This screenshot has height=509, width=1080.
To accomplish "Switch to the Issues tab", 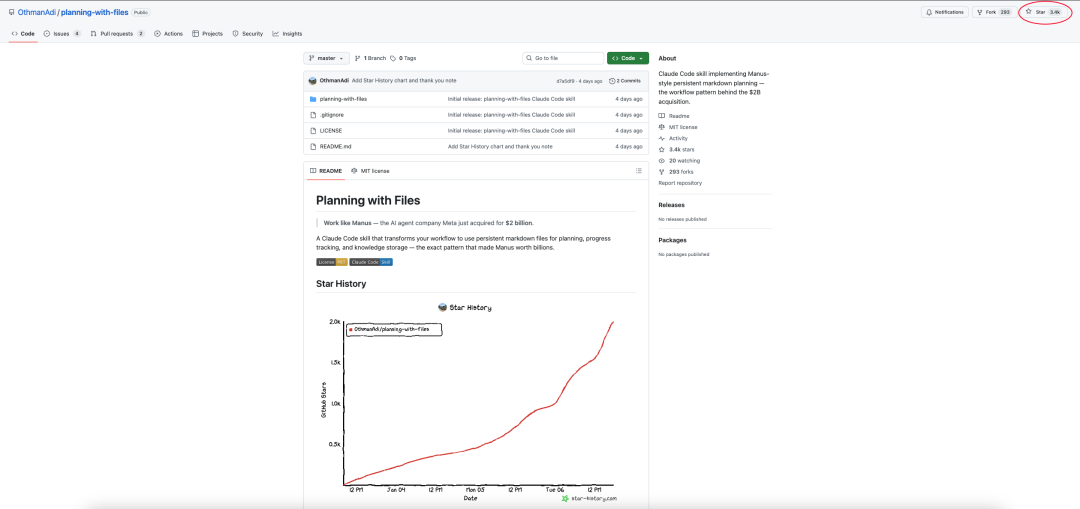I will click(x=62, y=34).
